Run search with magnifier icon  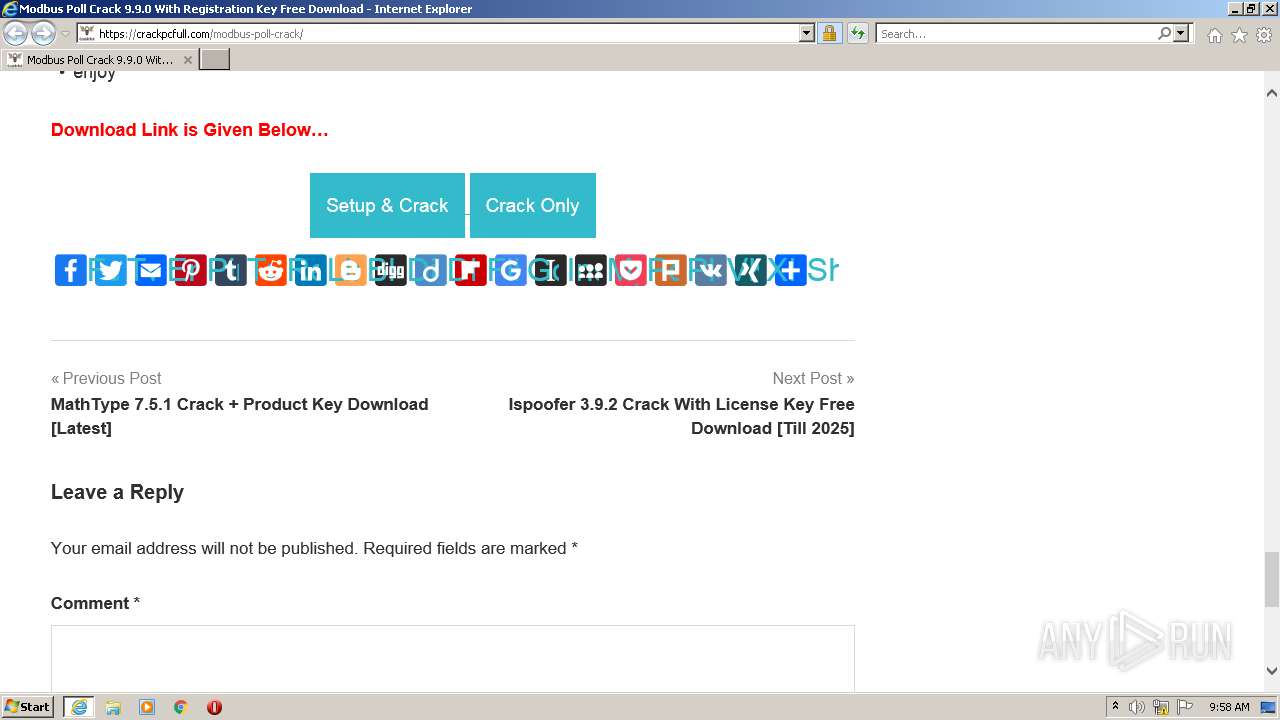[1164, 34]
